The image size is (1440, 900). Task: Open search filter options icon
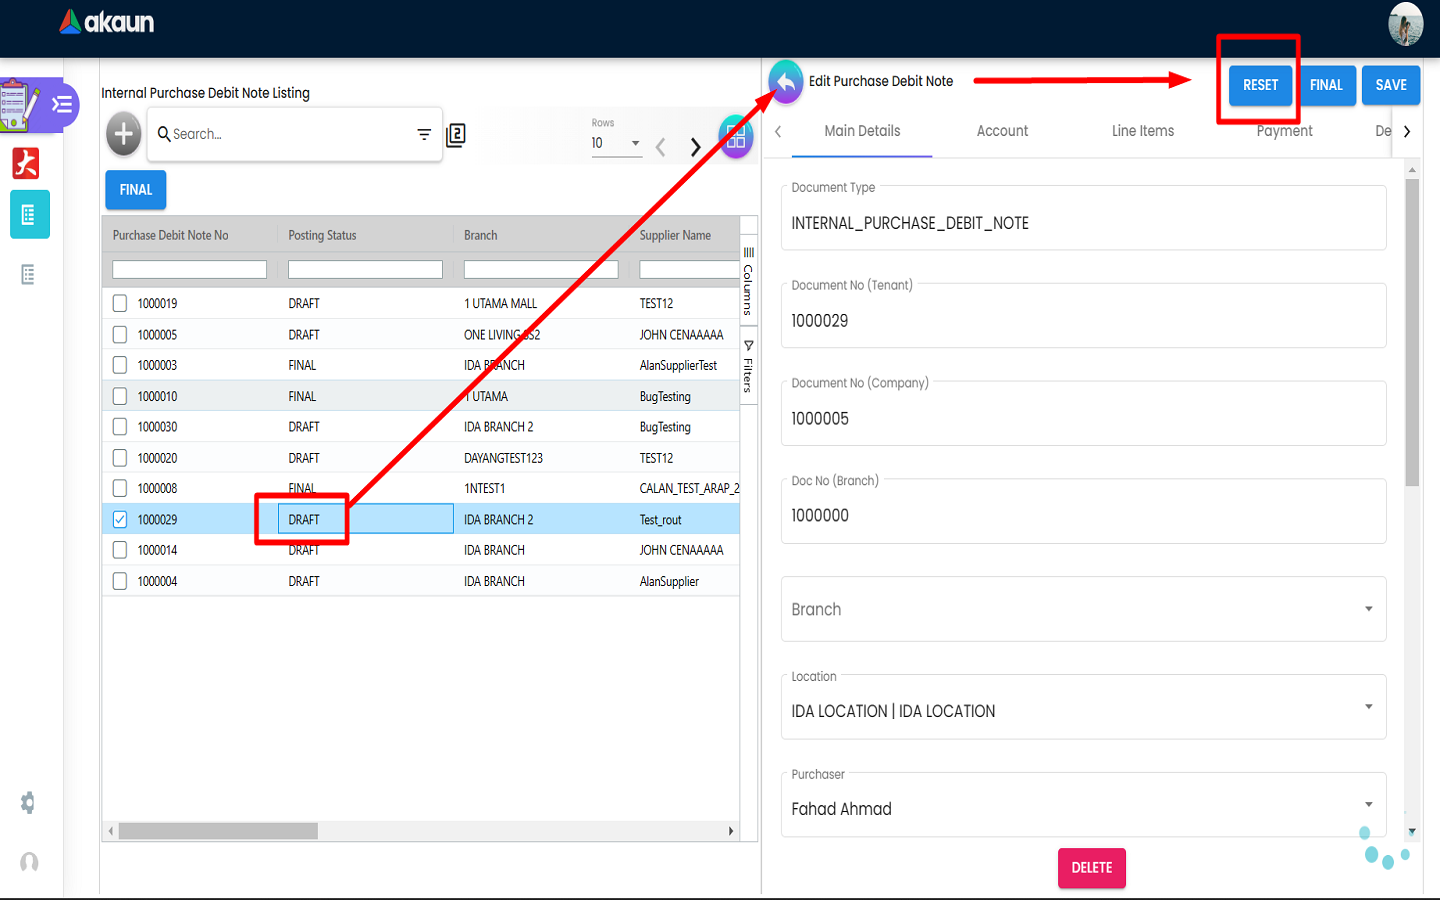pos(424,134)
